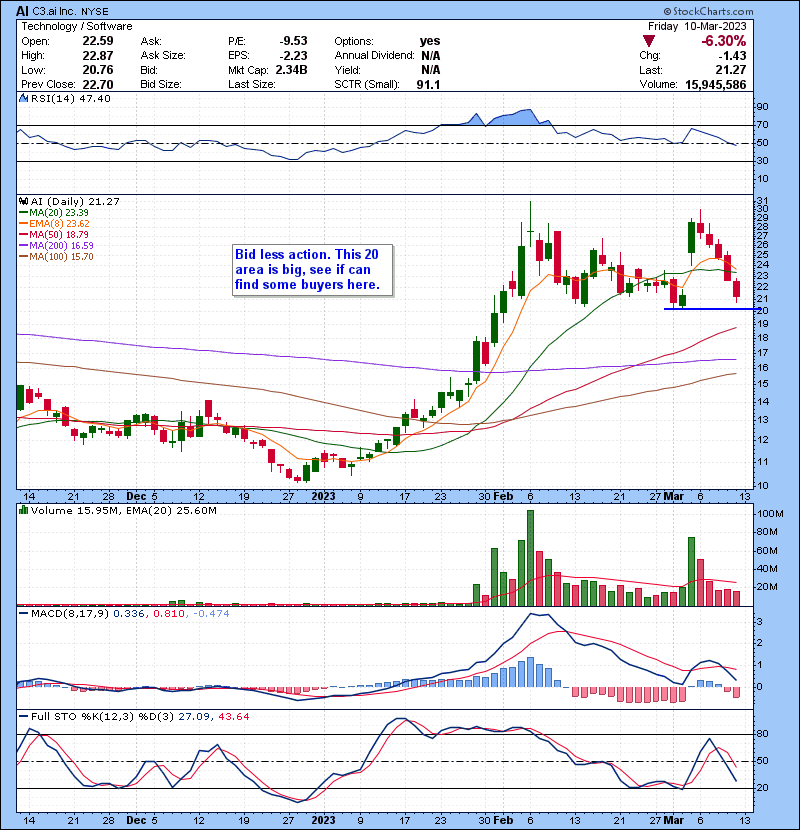Click the Volume value 15,945,586
Image resolution: width=800 pixels, height=830 pixels.
[x=716, y=85]
